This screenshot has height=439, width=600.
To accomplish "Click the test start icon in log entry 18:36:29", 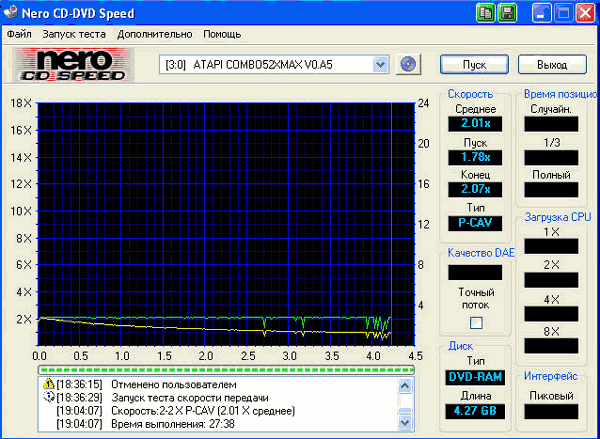I will (x=49, y=397).
